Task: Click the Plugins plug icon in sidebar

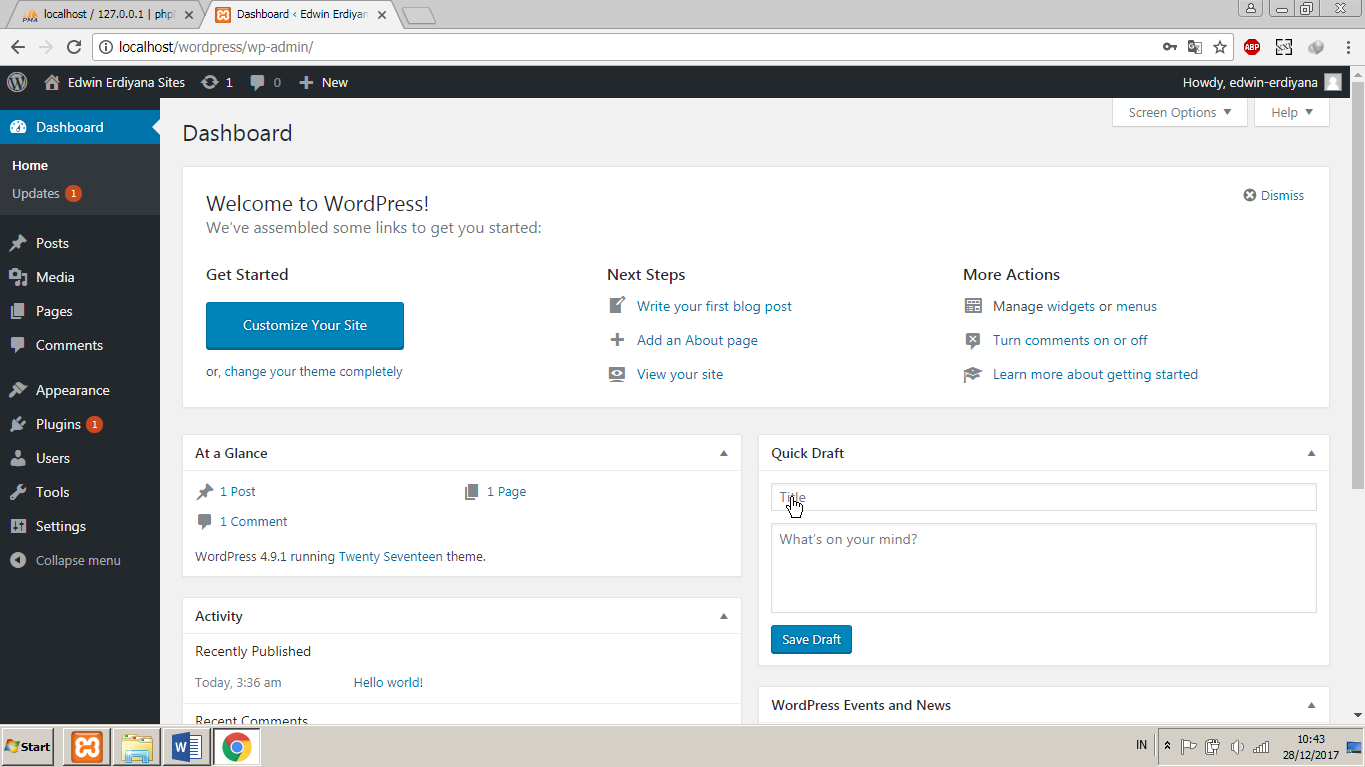Action: point(18,424)
